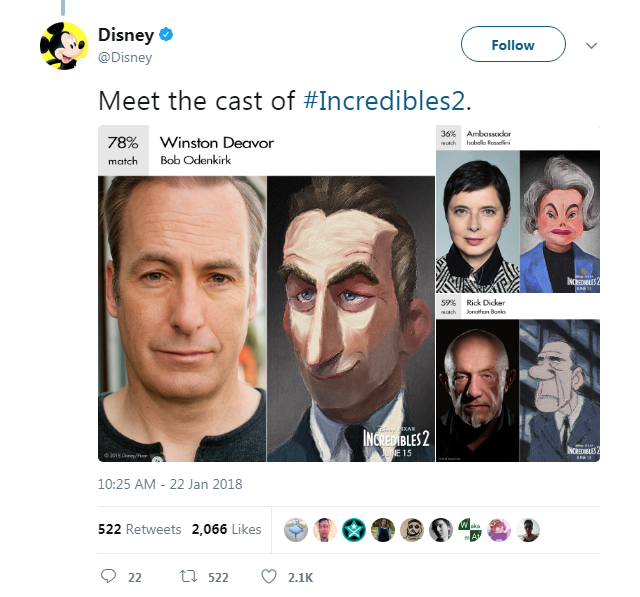Viewport: 640px width, 597px height.
Task: Open the tweet timestamp 22 Jan 2018
Action: [x=170, y=484]
